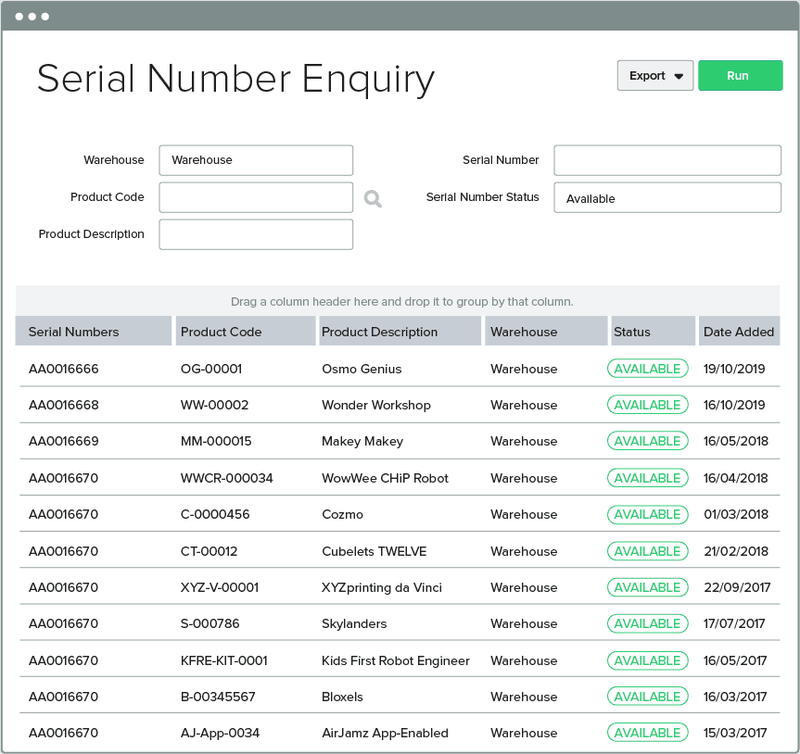Click the AirJamz App-Enabled description
The height and width of the screenshot is (754, 800).
(x=385, y=733)
